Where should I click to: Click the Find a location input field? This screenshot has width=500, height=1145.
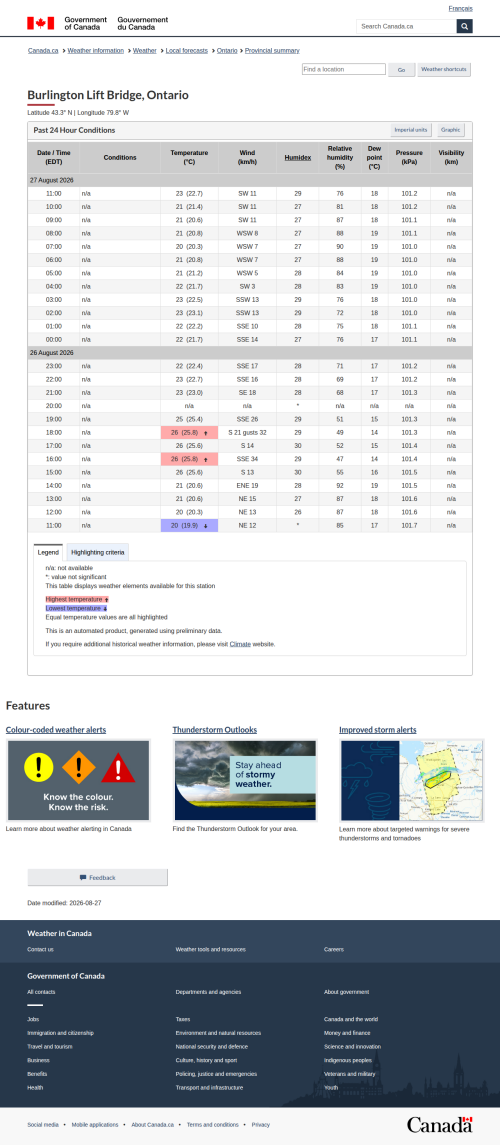(344, 69)
